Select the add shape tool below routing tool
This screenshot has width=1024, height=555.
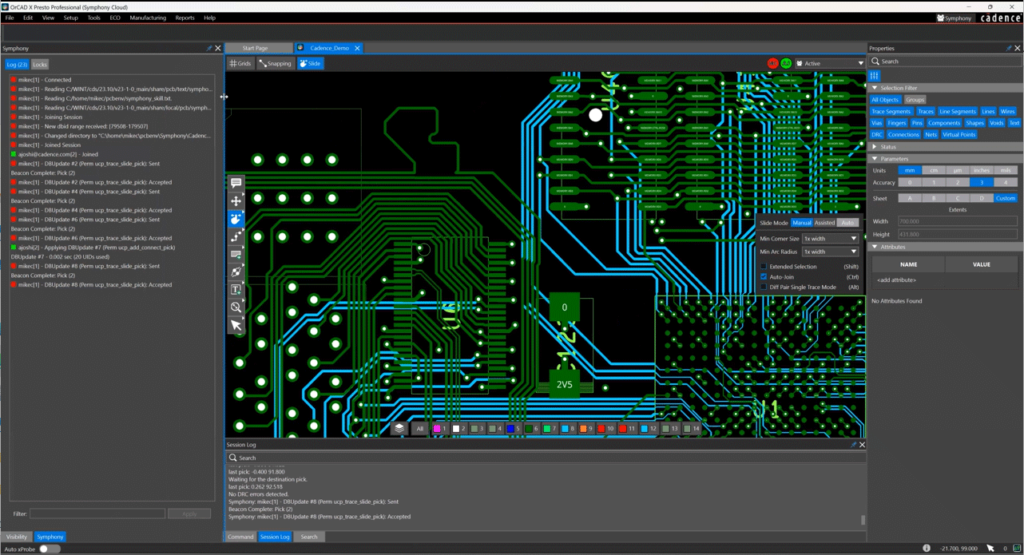point(236,254)
